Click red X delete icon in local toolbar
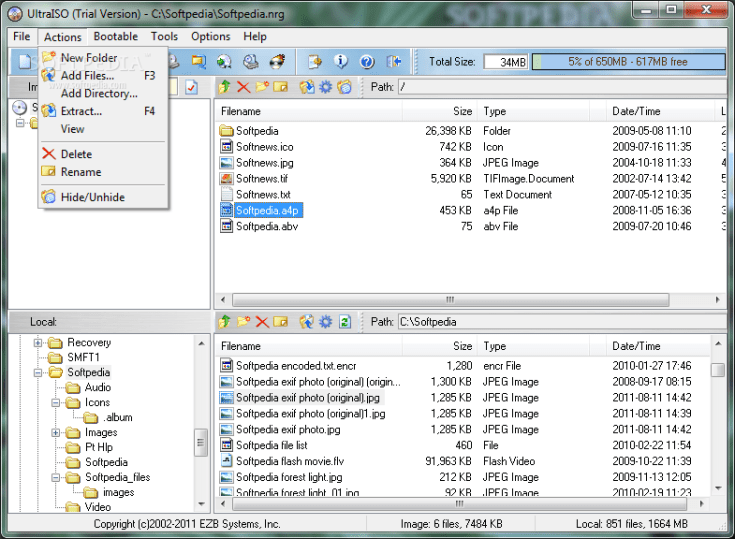The image size is (735, 539). [262, 322]
